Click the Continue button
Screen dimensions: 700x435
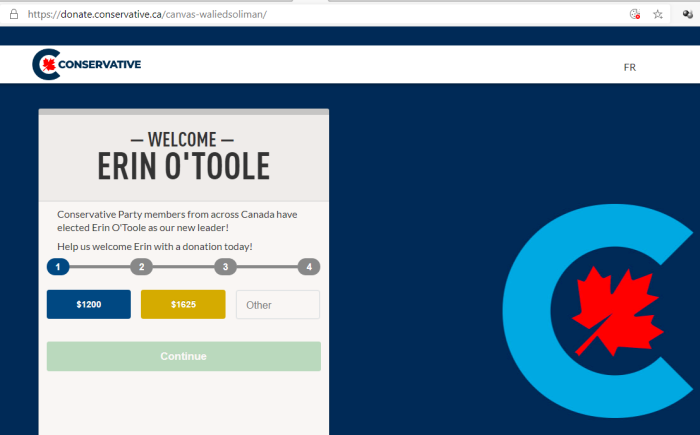point(183,356)
